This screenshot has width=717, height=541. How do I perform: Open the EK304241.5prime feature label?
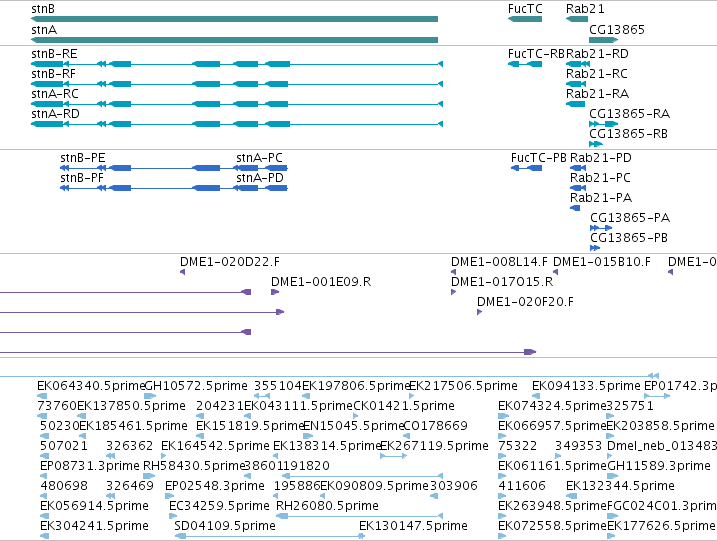coord(95,526)
